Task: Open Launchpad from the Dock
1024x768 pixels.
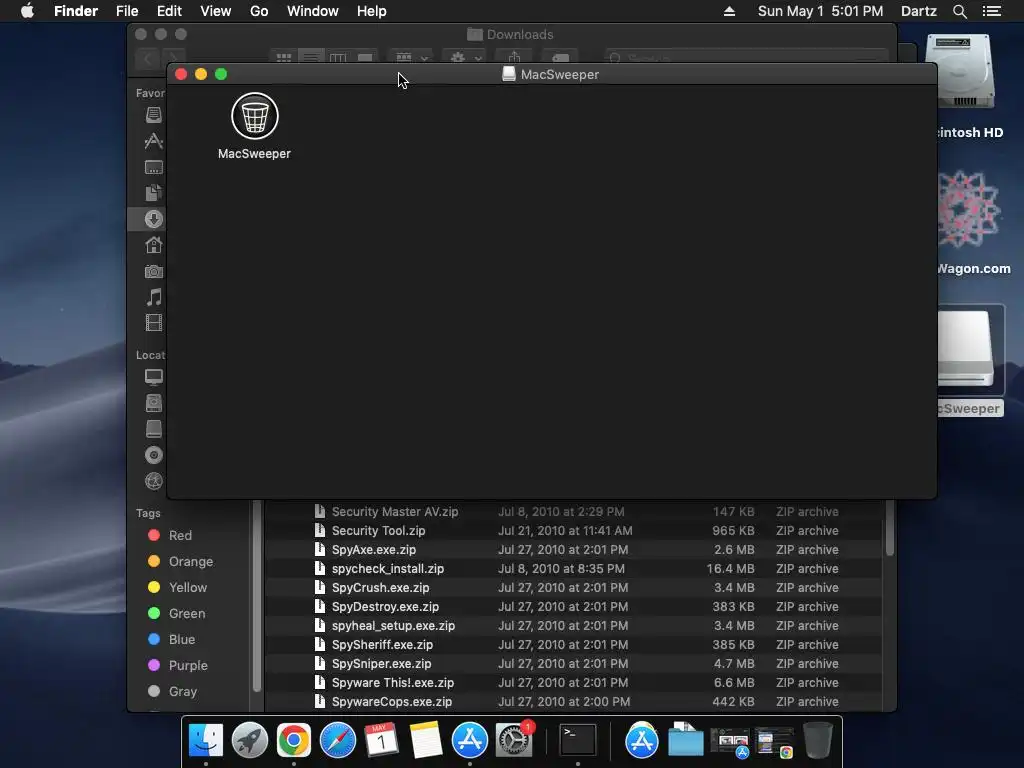Action: click(249, 741)
